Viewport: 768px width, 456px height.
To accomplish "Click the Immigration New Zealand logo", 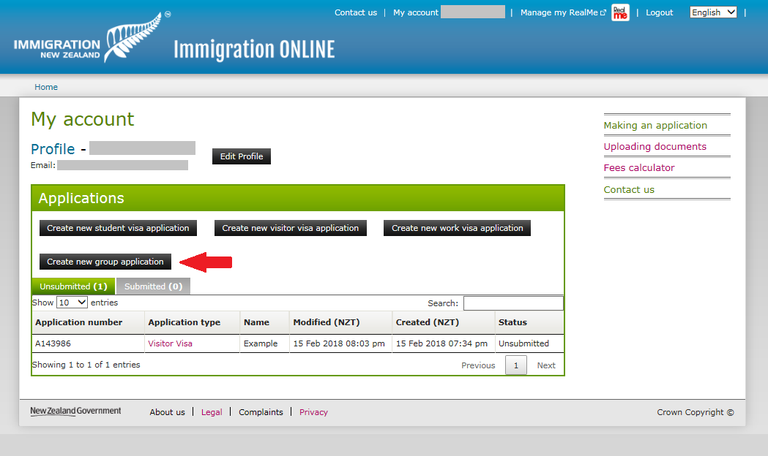I will pos(90,42).
